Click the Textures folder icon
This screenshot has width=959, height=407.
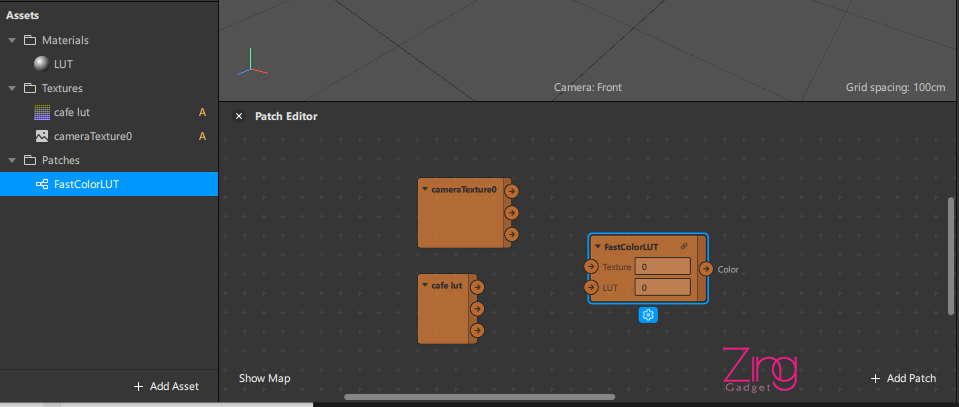pos(29,88)
